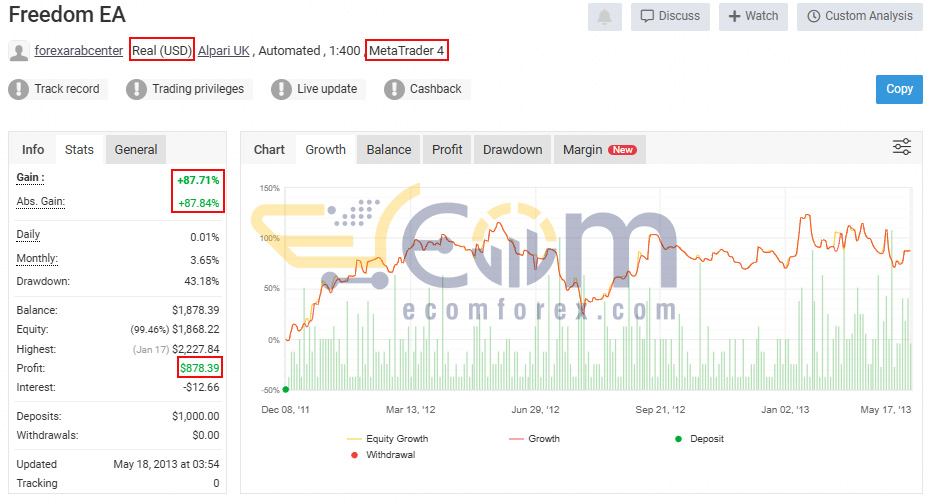Click the +87.84% abs gain value
Screen dimensions: 927x502
tap(198, 203)
